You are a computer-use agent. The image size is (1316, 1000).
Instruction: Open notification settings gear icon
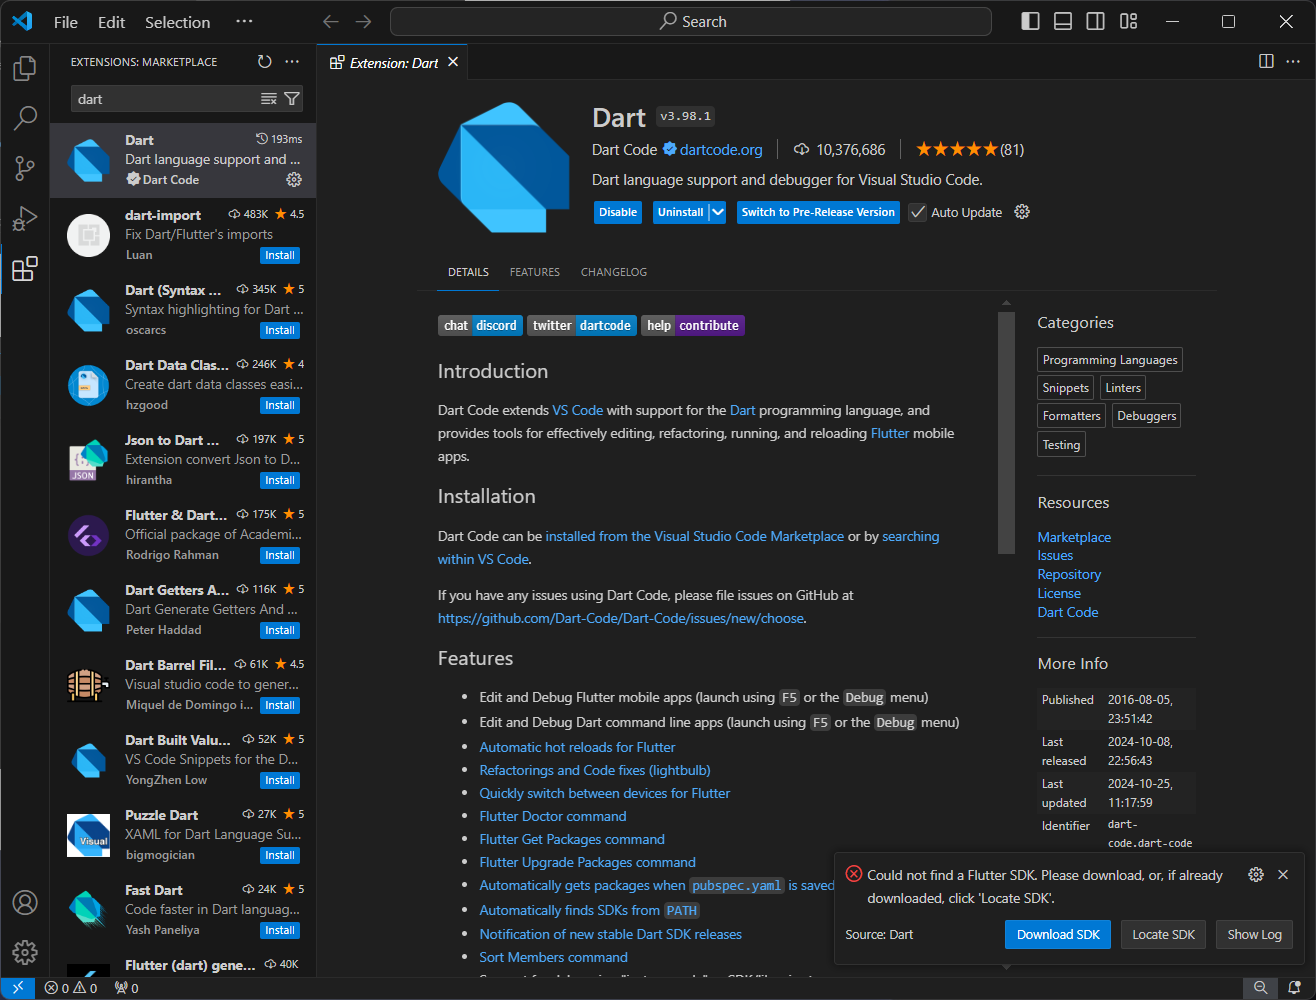pyautogui.click(x=1256, y=875)
